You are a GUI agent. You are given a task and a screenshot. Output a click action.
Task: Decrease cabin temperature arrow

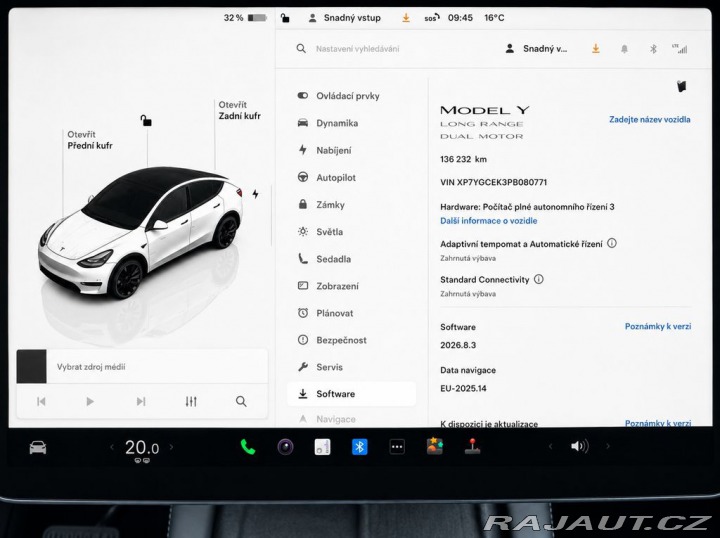click(112, 447)
